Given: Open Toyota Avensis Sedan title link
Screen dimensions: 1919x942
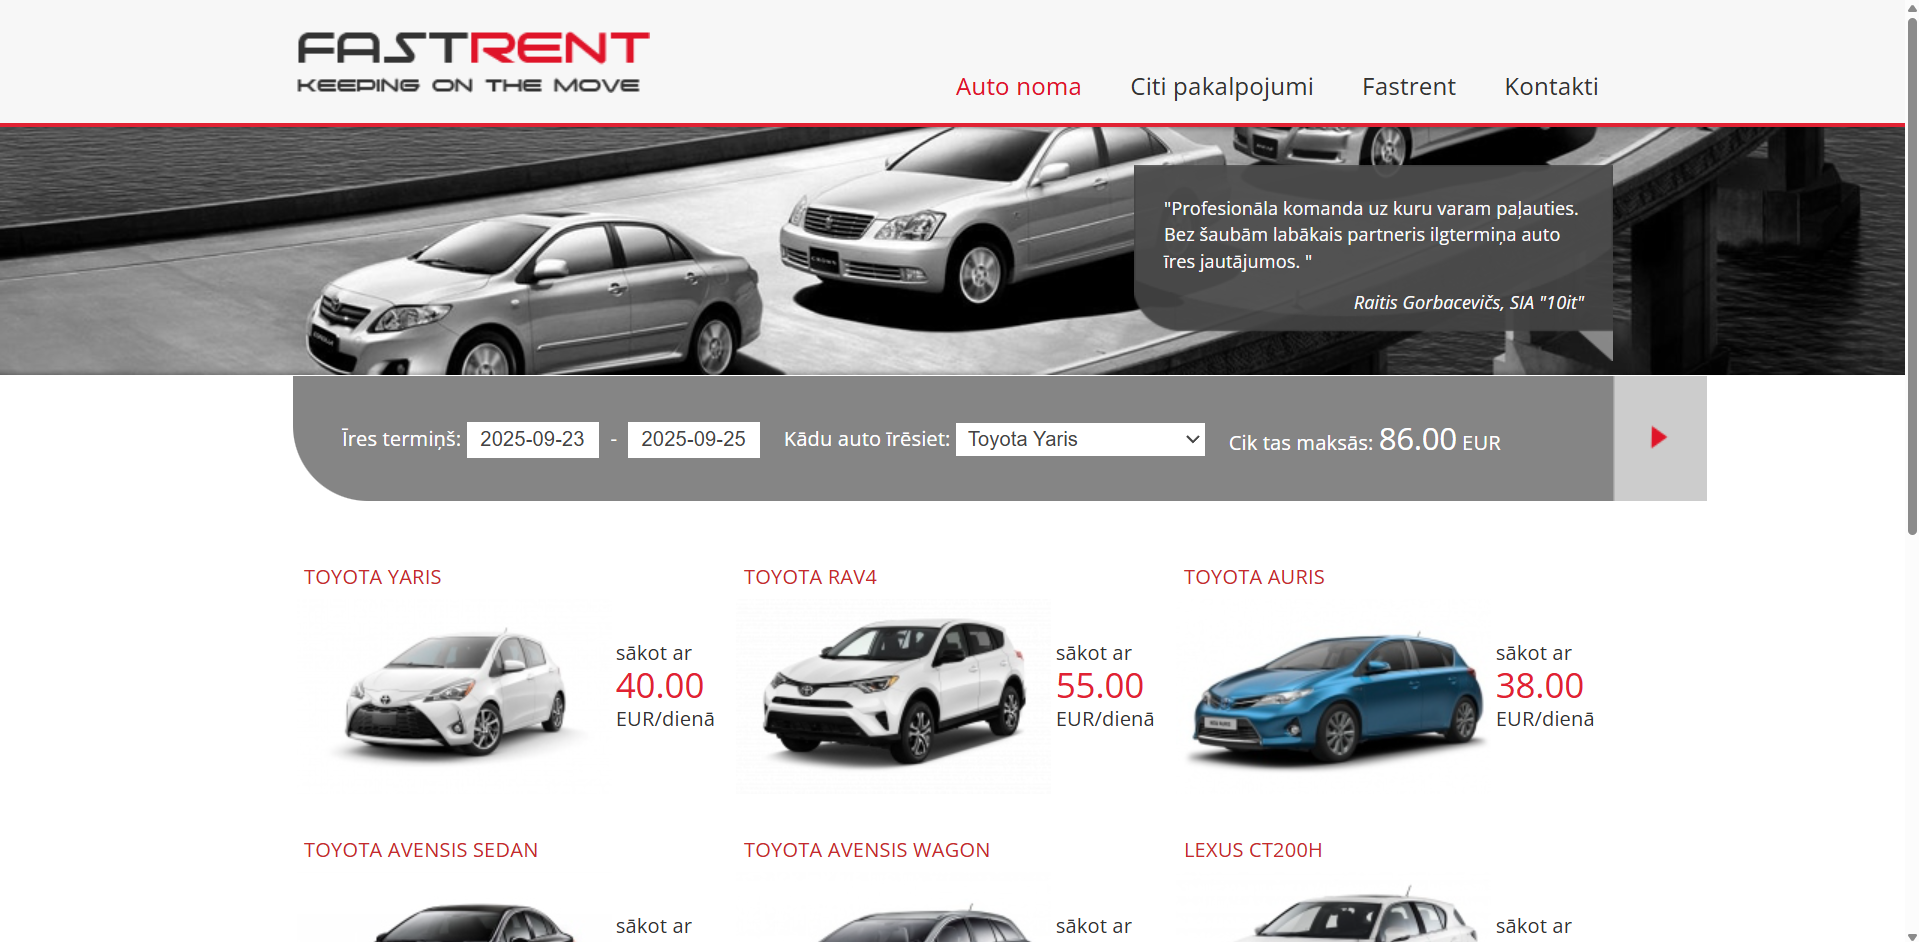Looking at the screenshot, I should coord(420,850).
